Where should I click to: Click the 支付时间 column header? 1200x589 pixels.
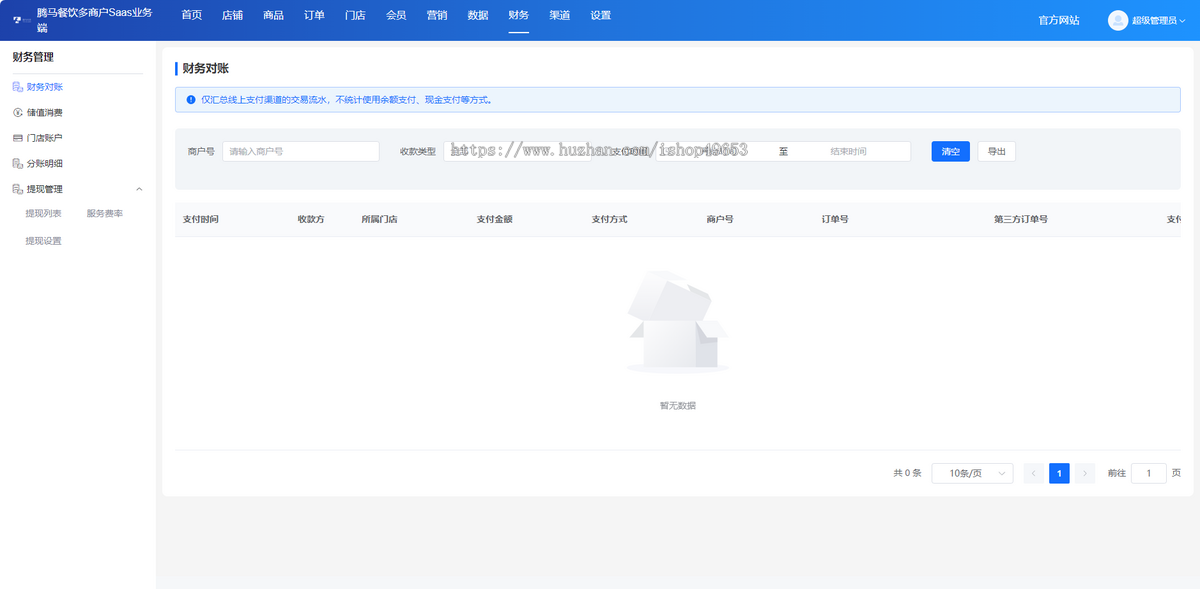click(x=200, y=219)
